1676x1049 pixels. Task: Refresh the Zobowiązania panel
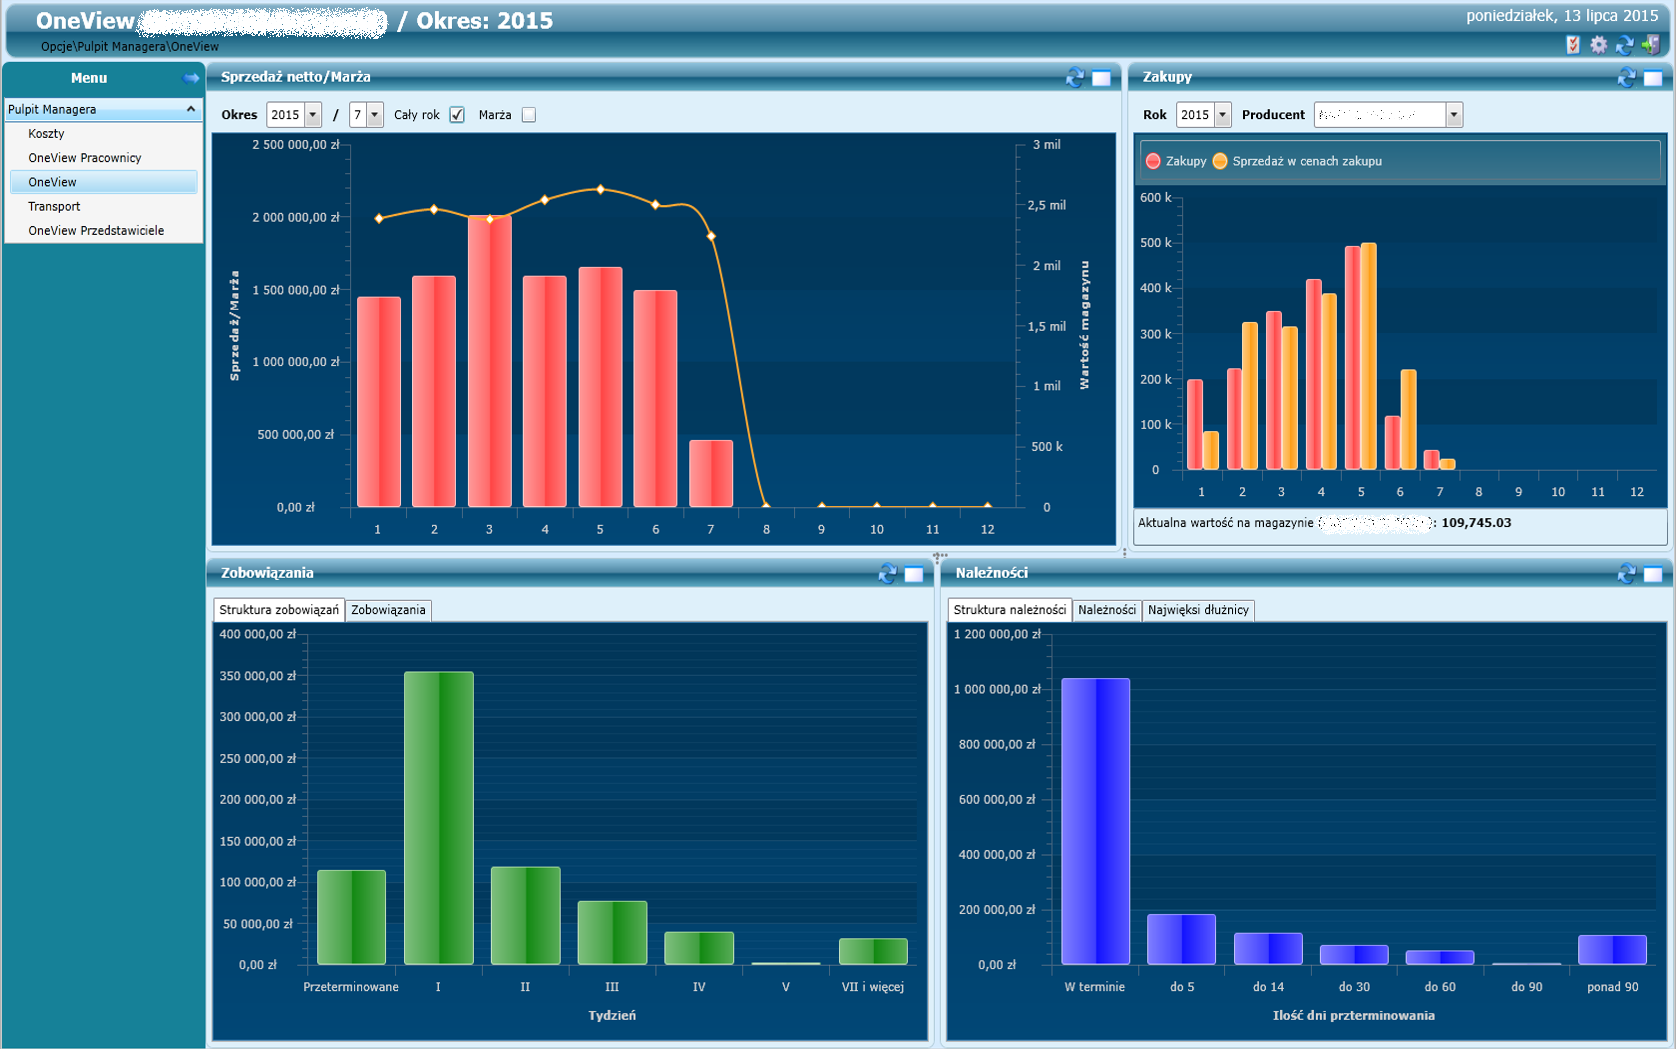point(887,574)
